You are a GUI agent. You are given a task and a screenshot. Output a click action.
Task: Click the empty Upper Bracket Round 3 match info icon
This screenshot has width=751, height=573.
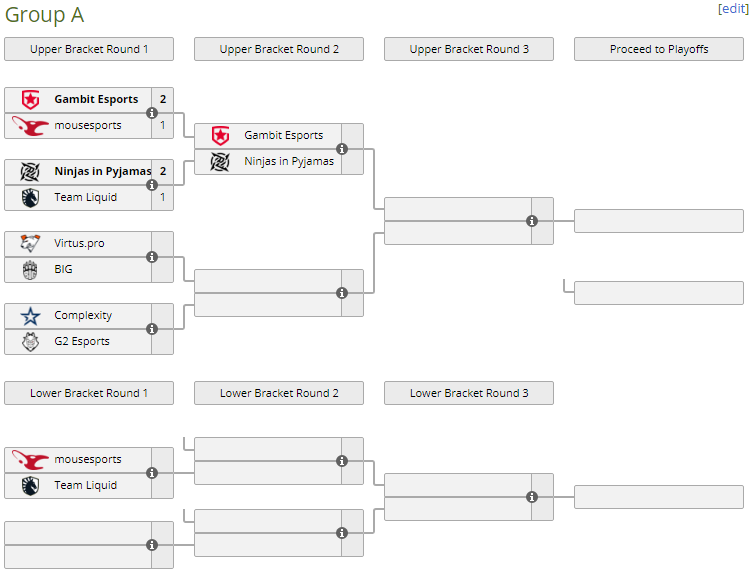(532, 221)
